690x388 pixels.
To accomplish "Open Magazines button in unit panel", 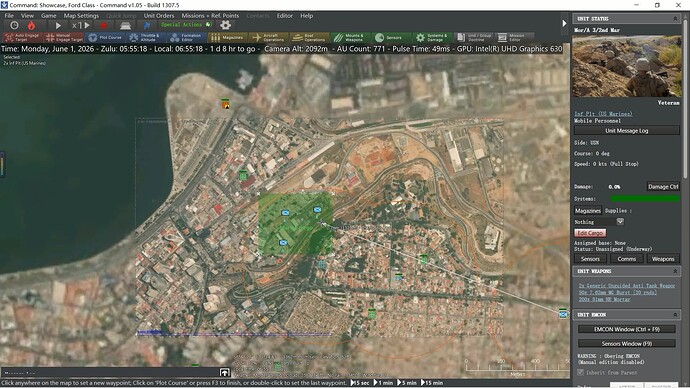I will coord(587,211).
